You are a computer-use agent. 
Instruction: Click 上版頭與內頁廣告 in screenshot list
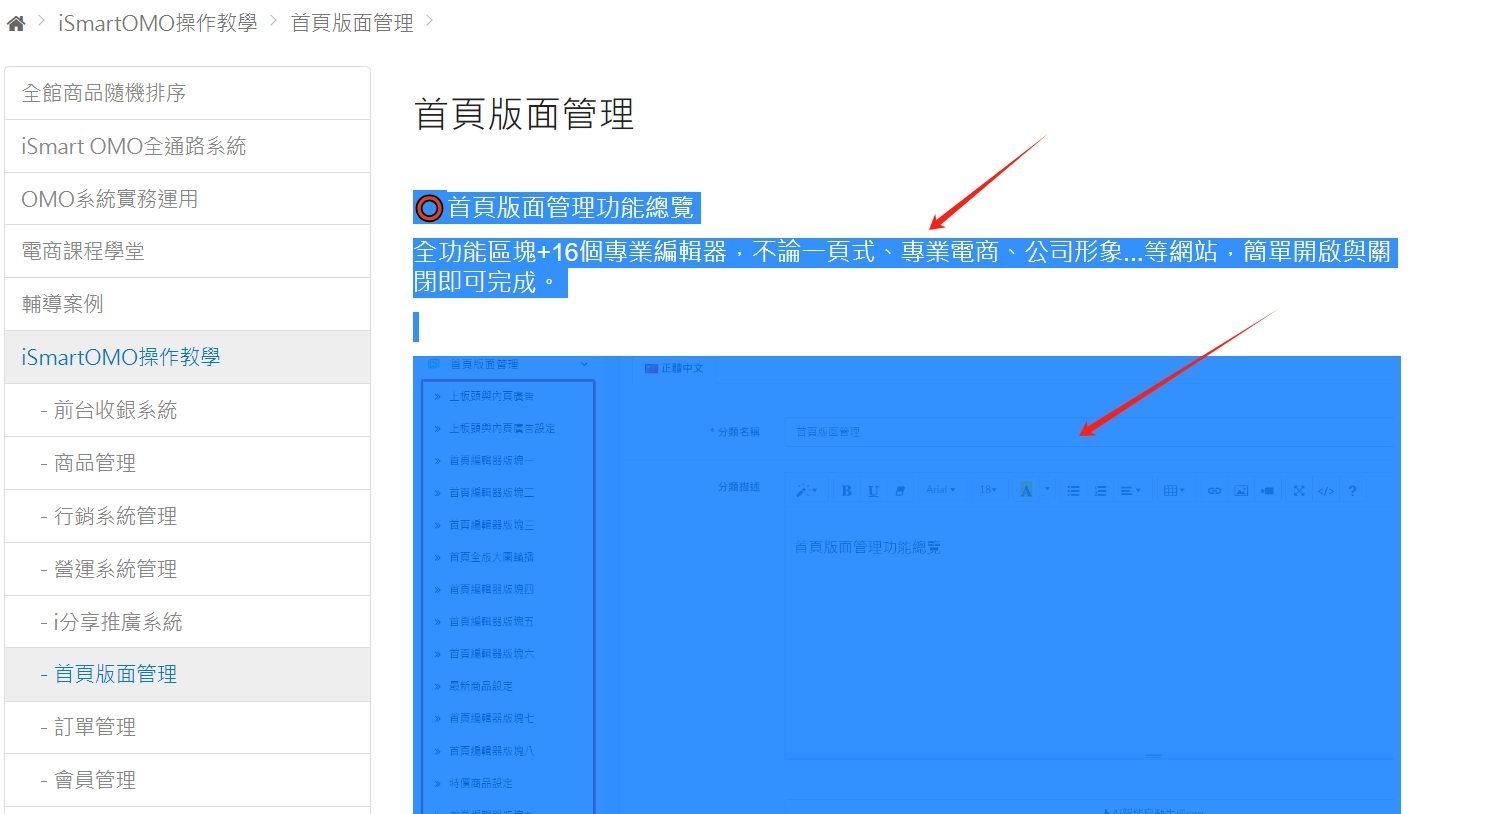[491, 396]
